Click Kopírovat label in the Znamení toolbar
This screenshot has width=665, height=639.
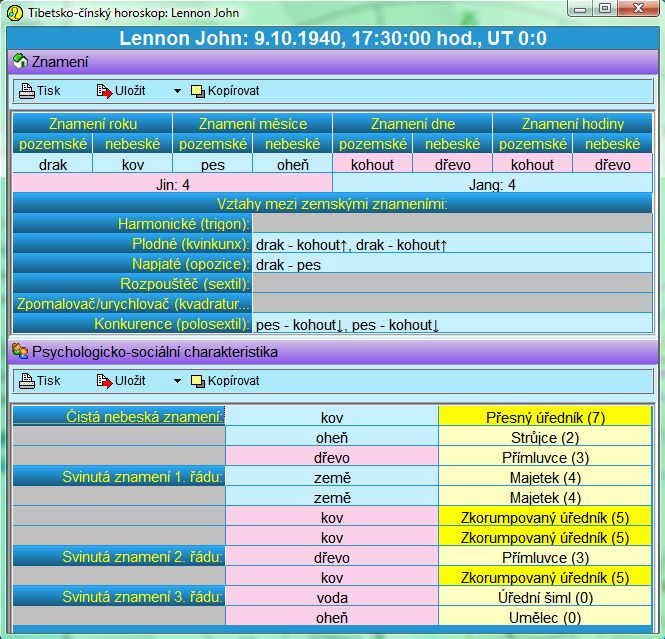click(233, 91)
